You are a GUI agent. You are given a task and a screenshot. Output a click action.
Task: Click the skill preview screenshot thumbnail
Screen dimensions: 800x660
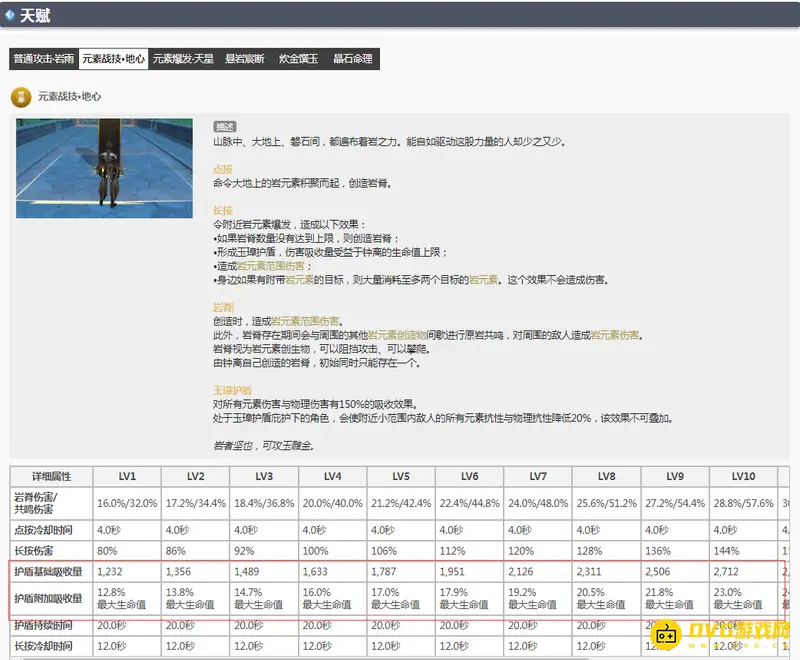[x=104, y=168]
